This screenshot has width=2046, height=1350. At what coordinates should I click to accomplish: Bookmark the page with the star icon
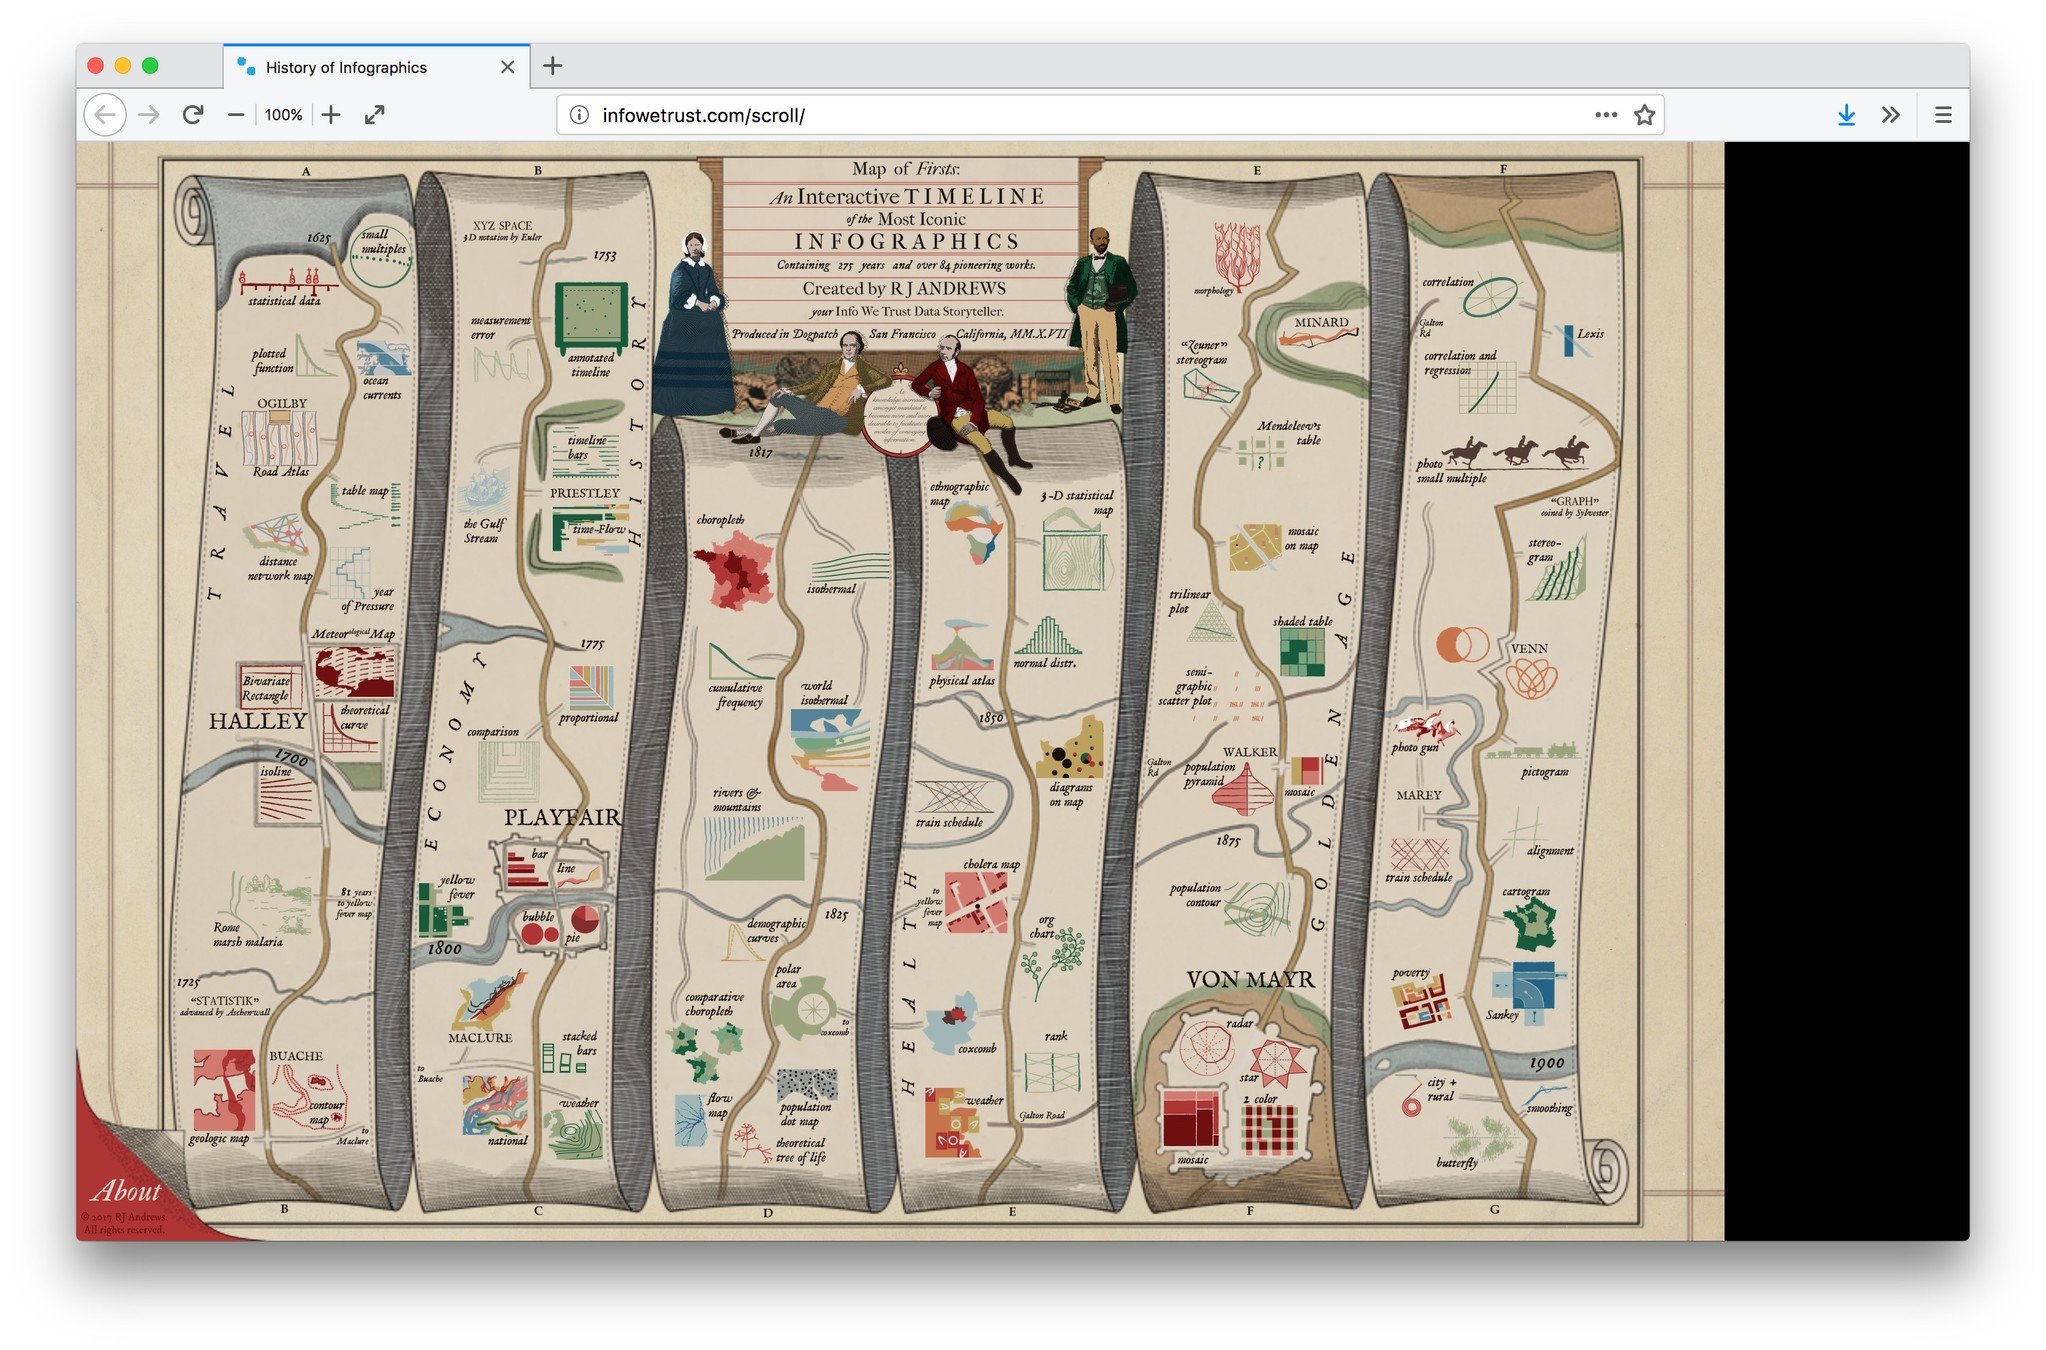[1644, 115]
